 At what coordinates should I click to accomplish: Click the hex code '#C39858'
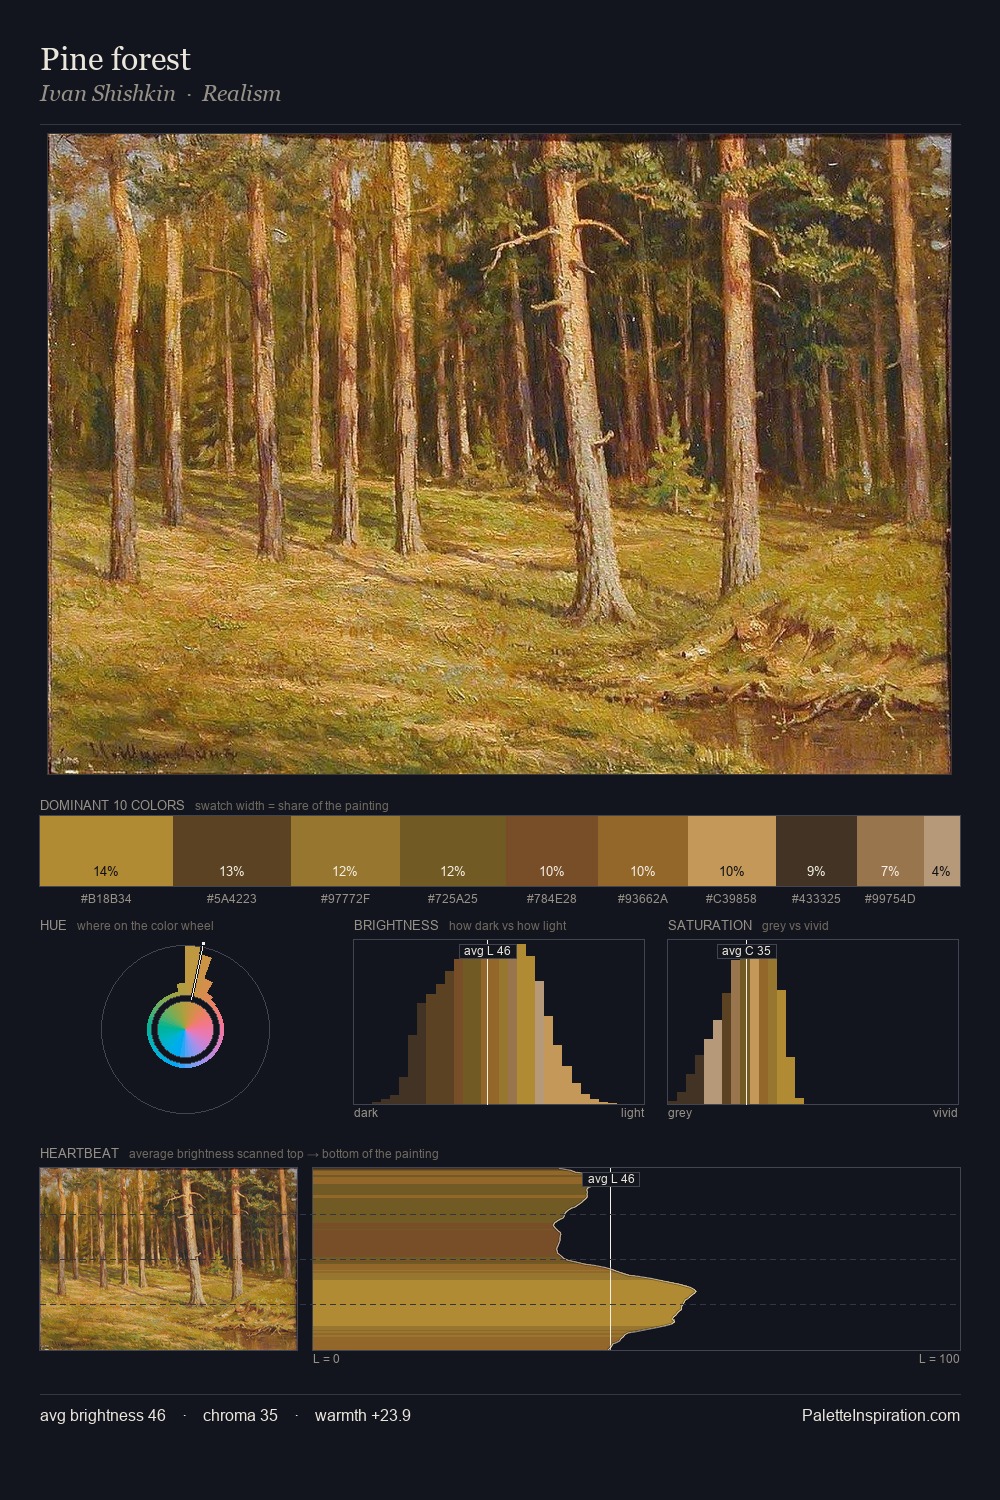[x=732, y=898]
